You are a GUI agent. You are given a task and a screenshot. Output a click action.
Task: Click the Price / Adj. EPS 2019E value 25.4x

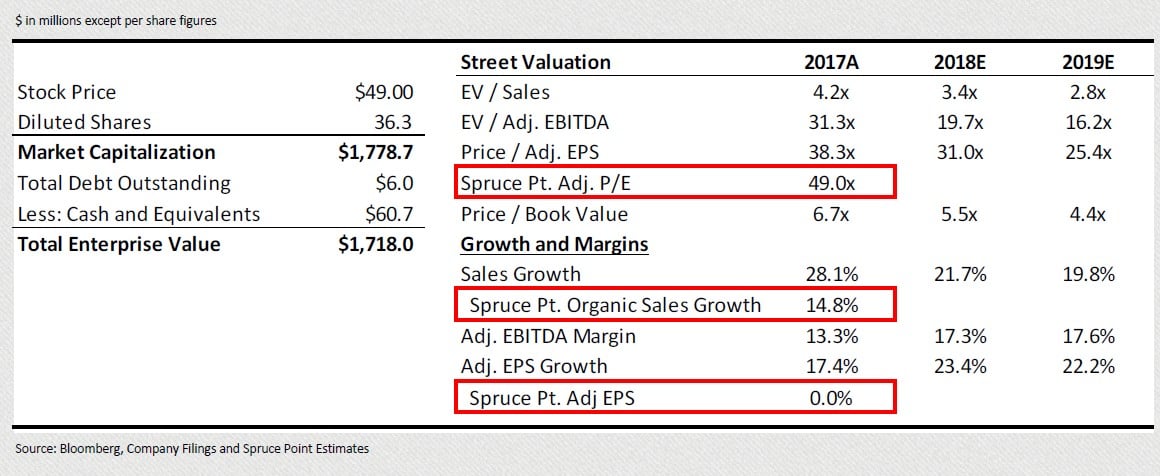pyautogui.click(x=1089, y=153)
